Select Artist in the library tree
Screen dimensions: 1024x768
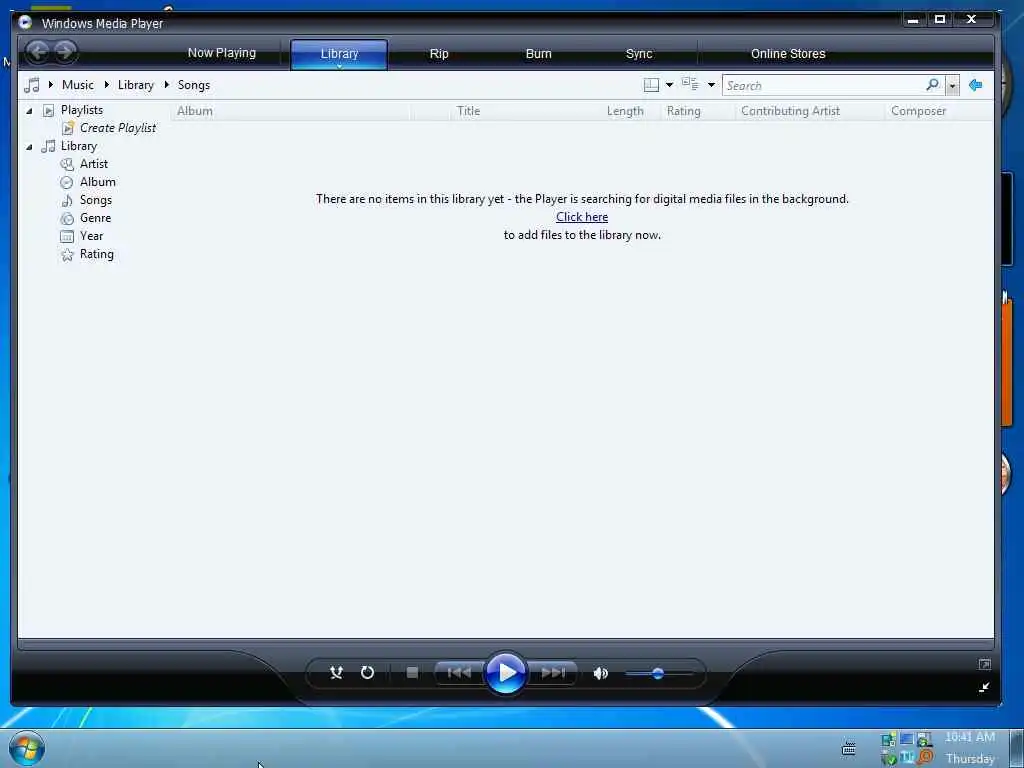[94, 164]
